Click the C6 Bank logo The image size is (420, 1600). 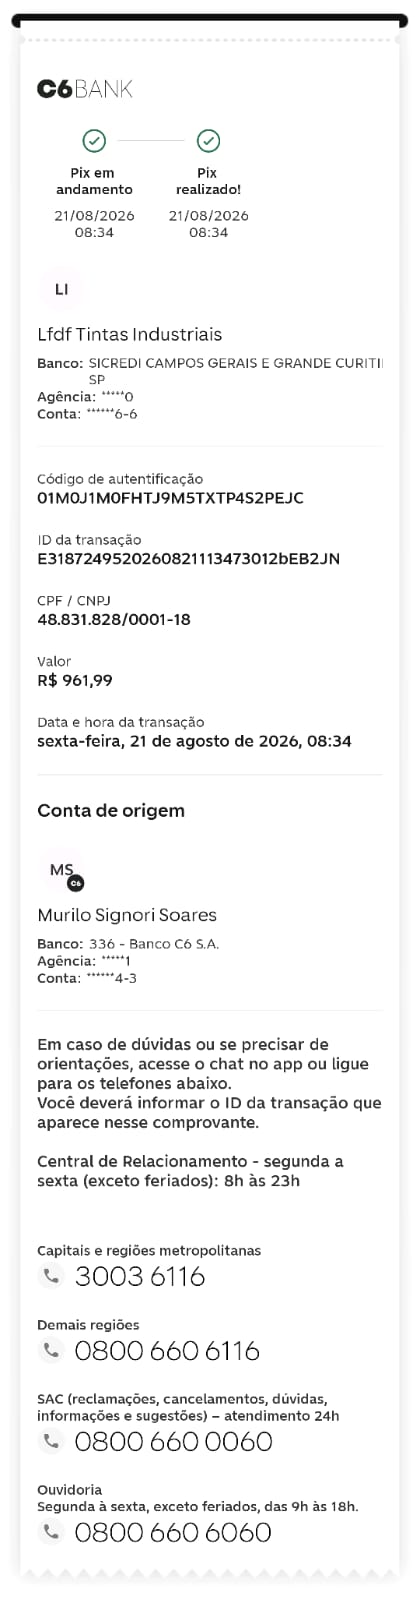pos(85,89)
